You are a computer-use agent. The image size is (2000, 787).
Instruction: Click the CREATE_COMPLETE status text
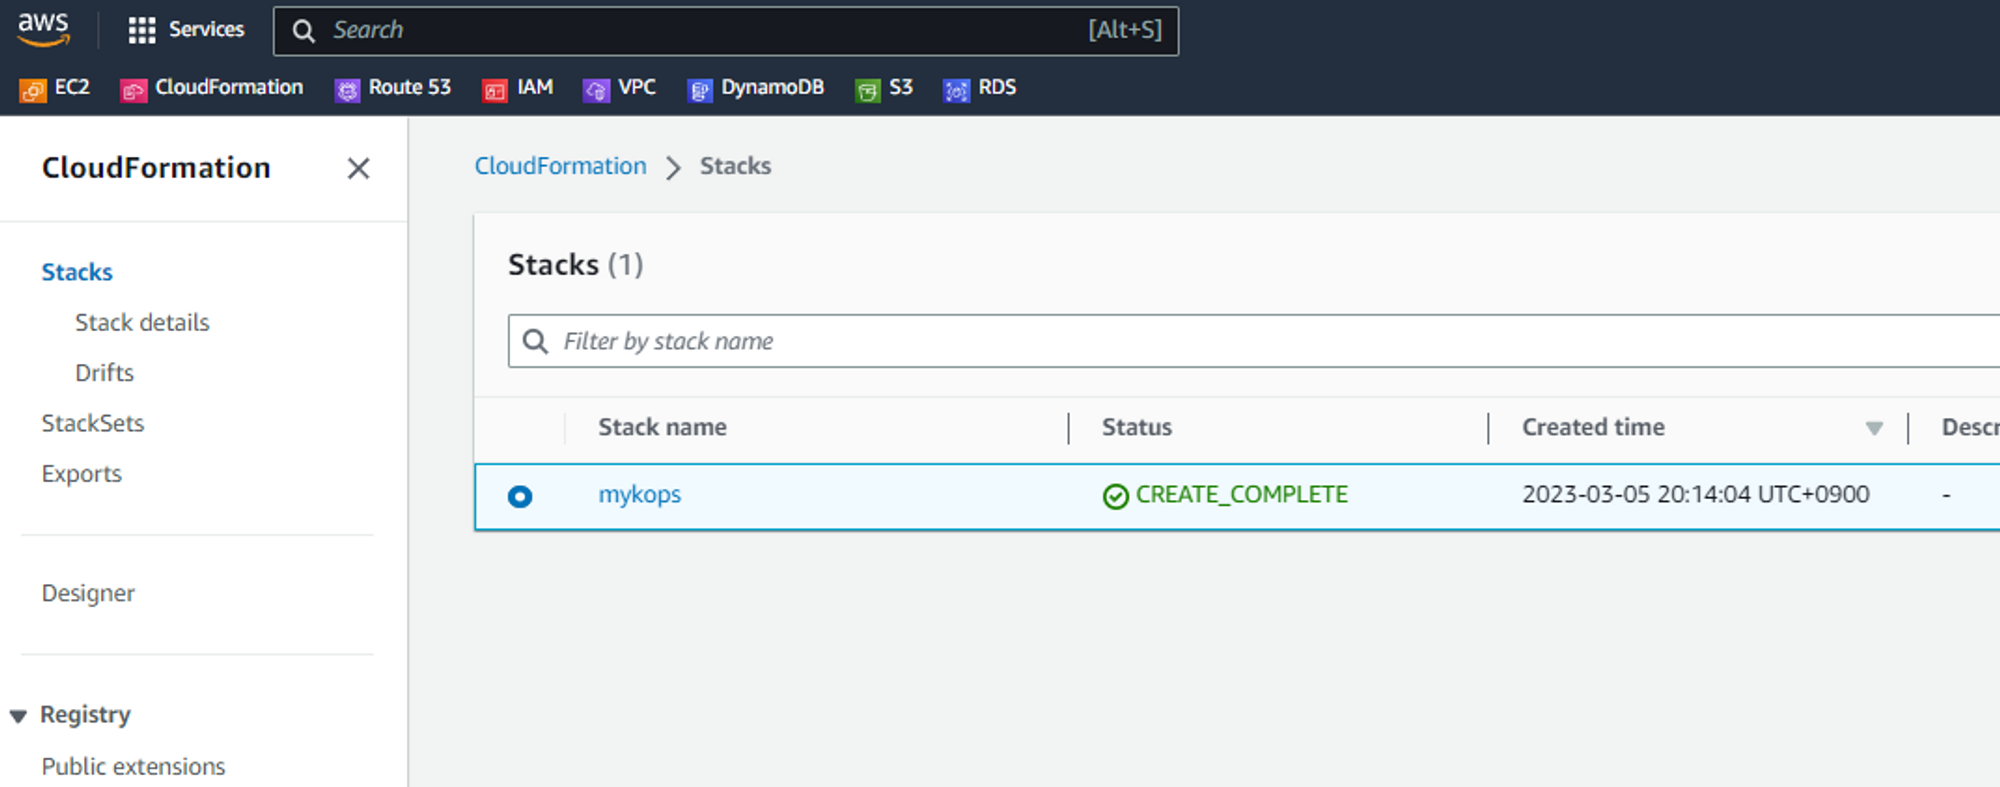(x=1242, y=495)
